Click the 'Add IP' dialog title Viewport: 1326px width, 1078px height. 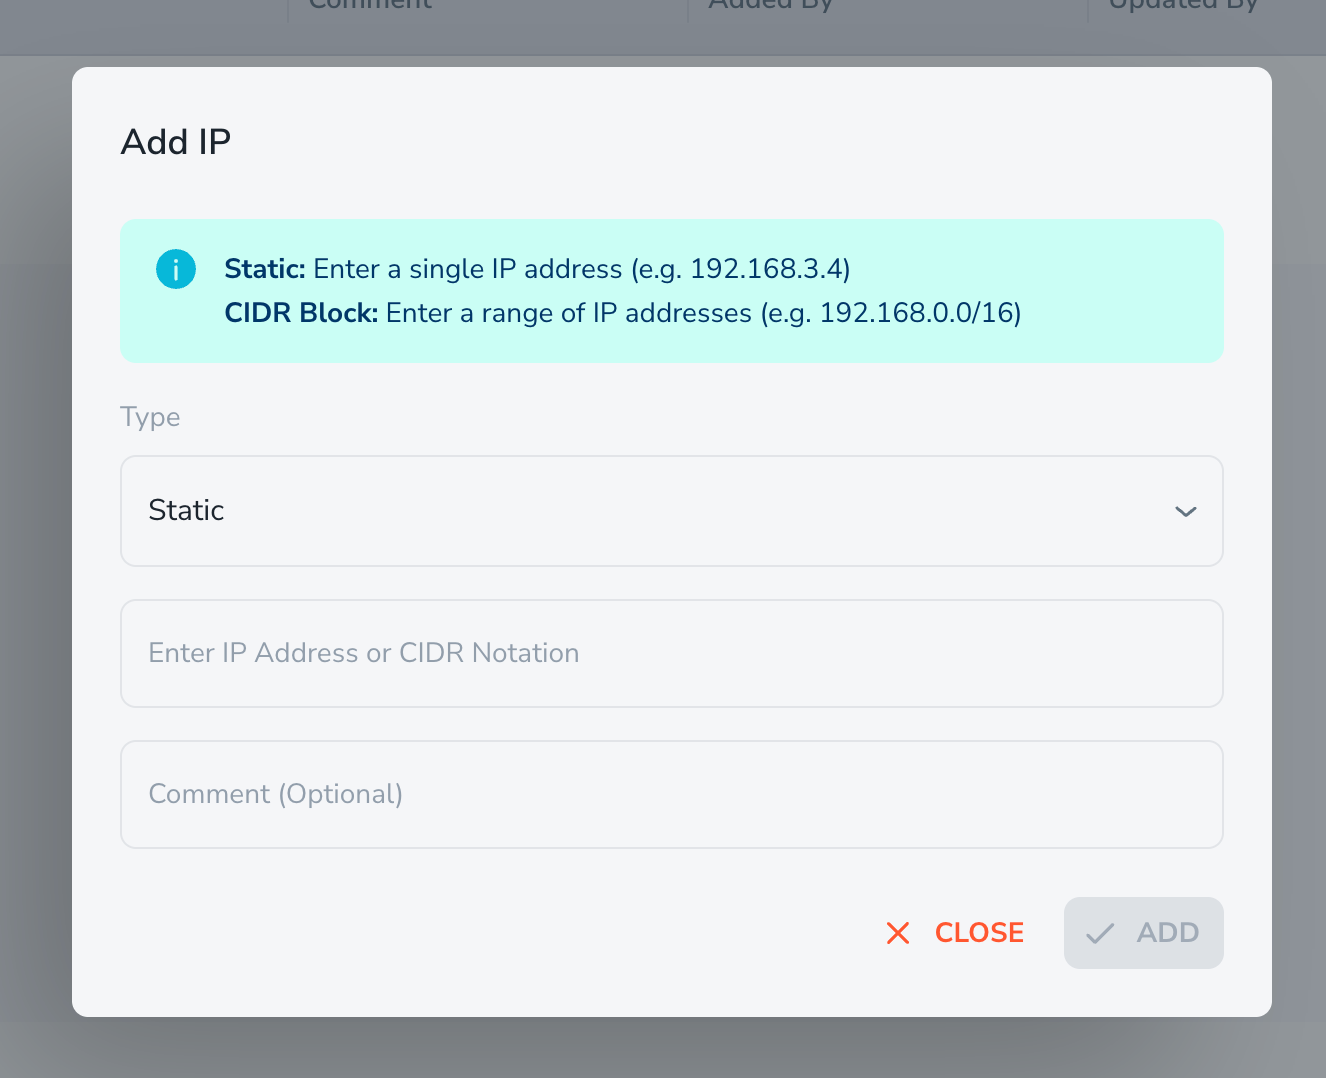[176, 142]
